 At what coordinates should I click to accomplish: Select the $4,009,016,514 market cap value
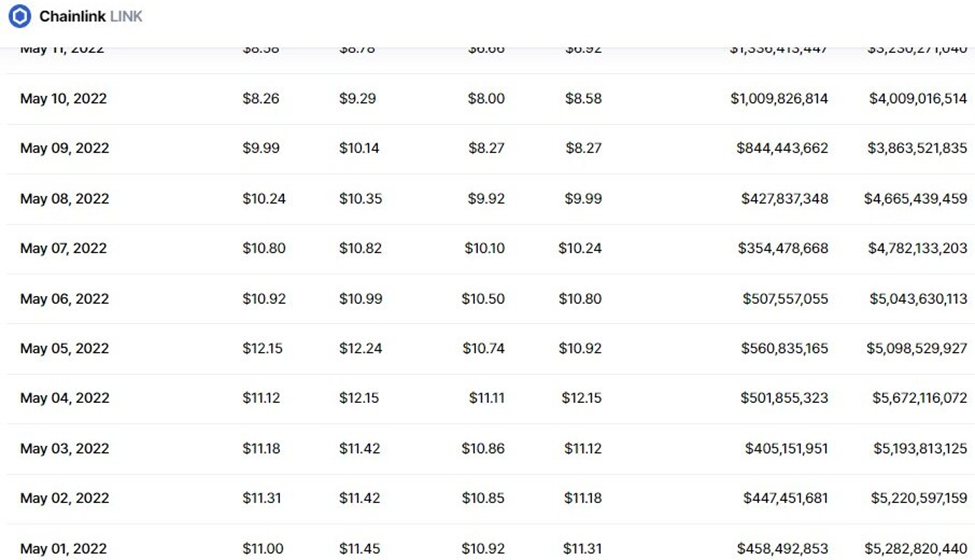pos(917,99)
